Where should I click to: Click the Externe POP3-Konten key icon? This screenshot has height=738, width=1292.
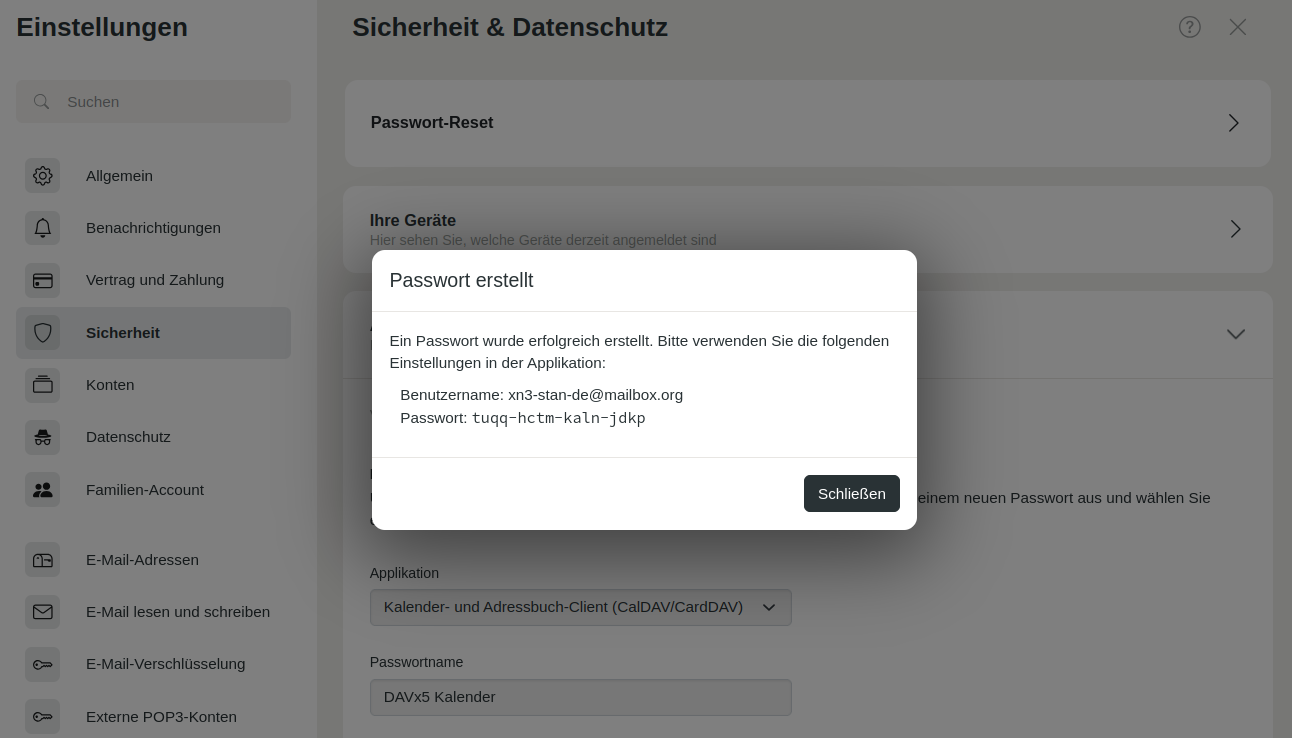tap(43, 717)
